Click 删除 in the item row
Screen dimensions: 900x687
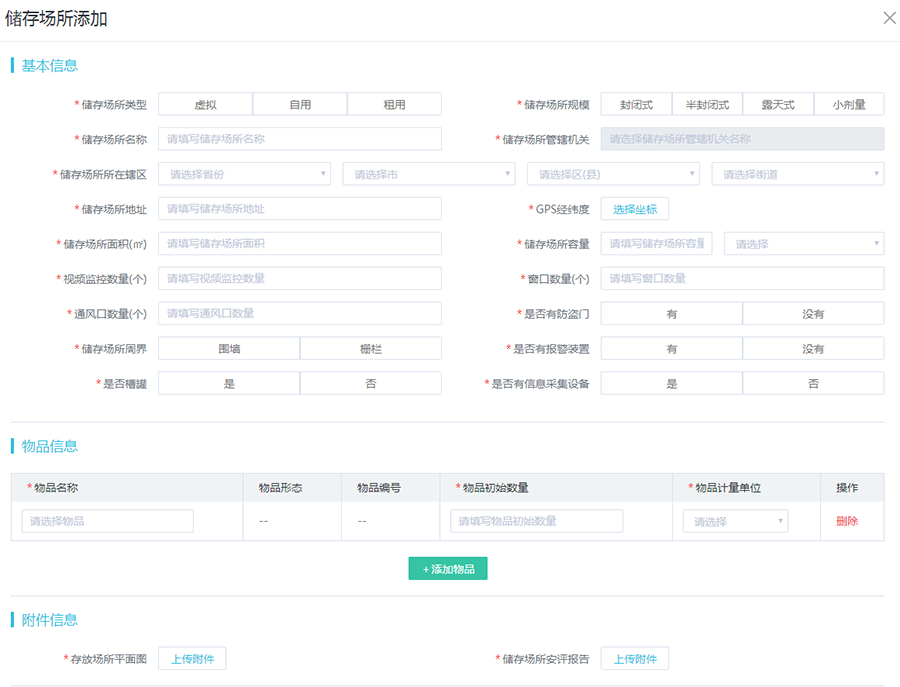846,521
